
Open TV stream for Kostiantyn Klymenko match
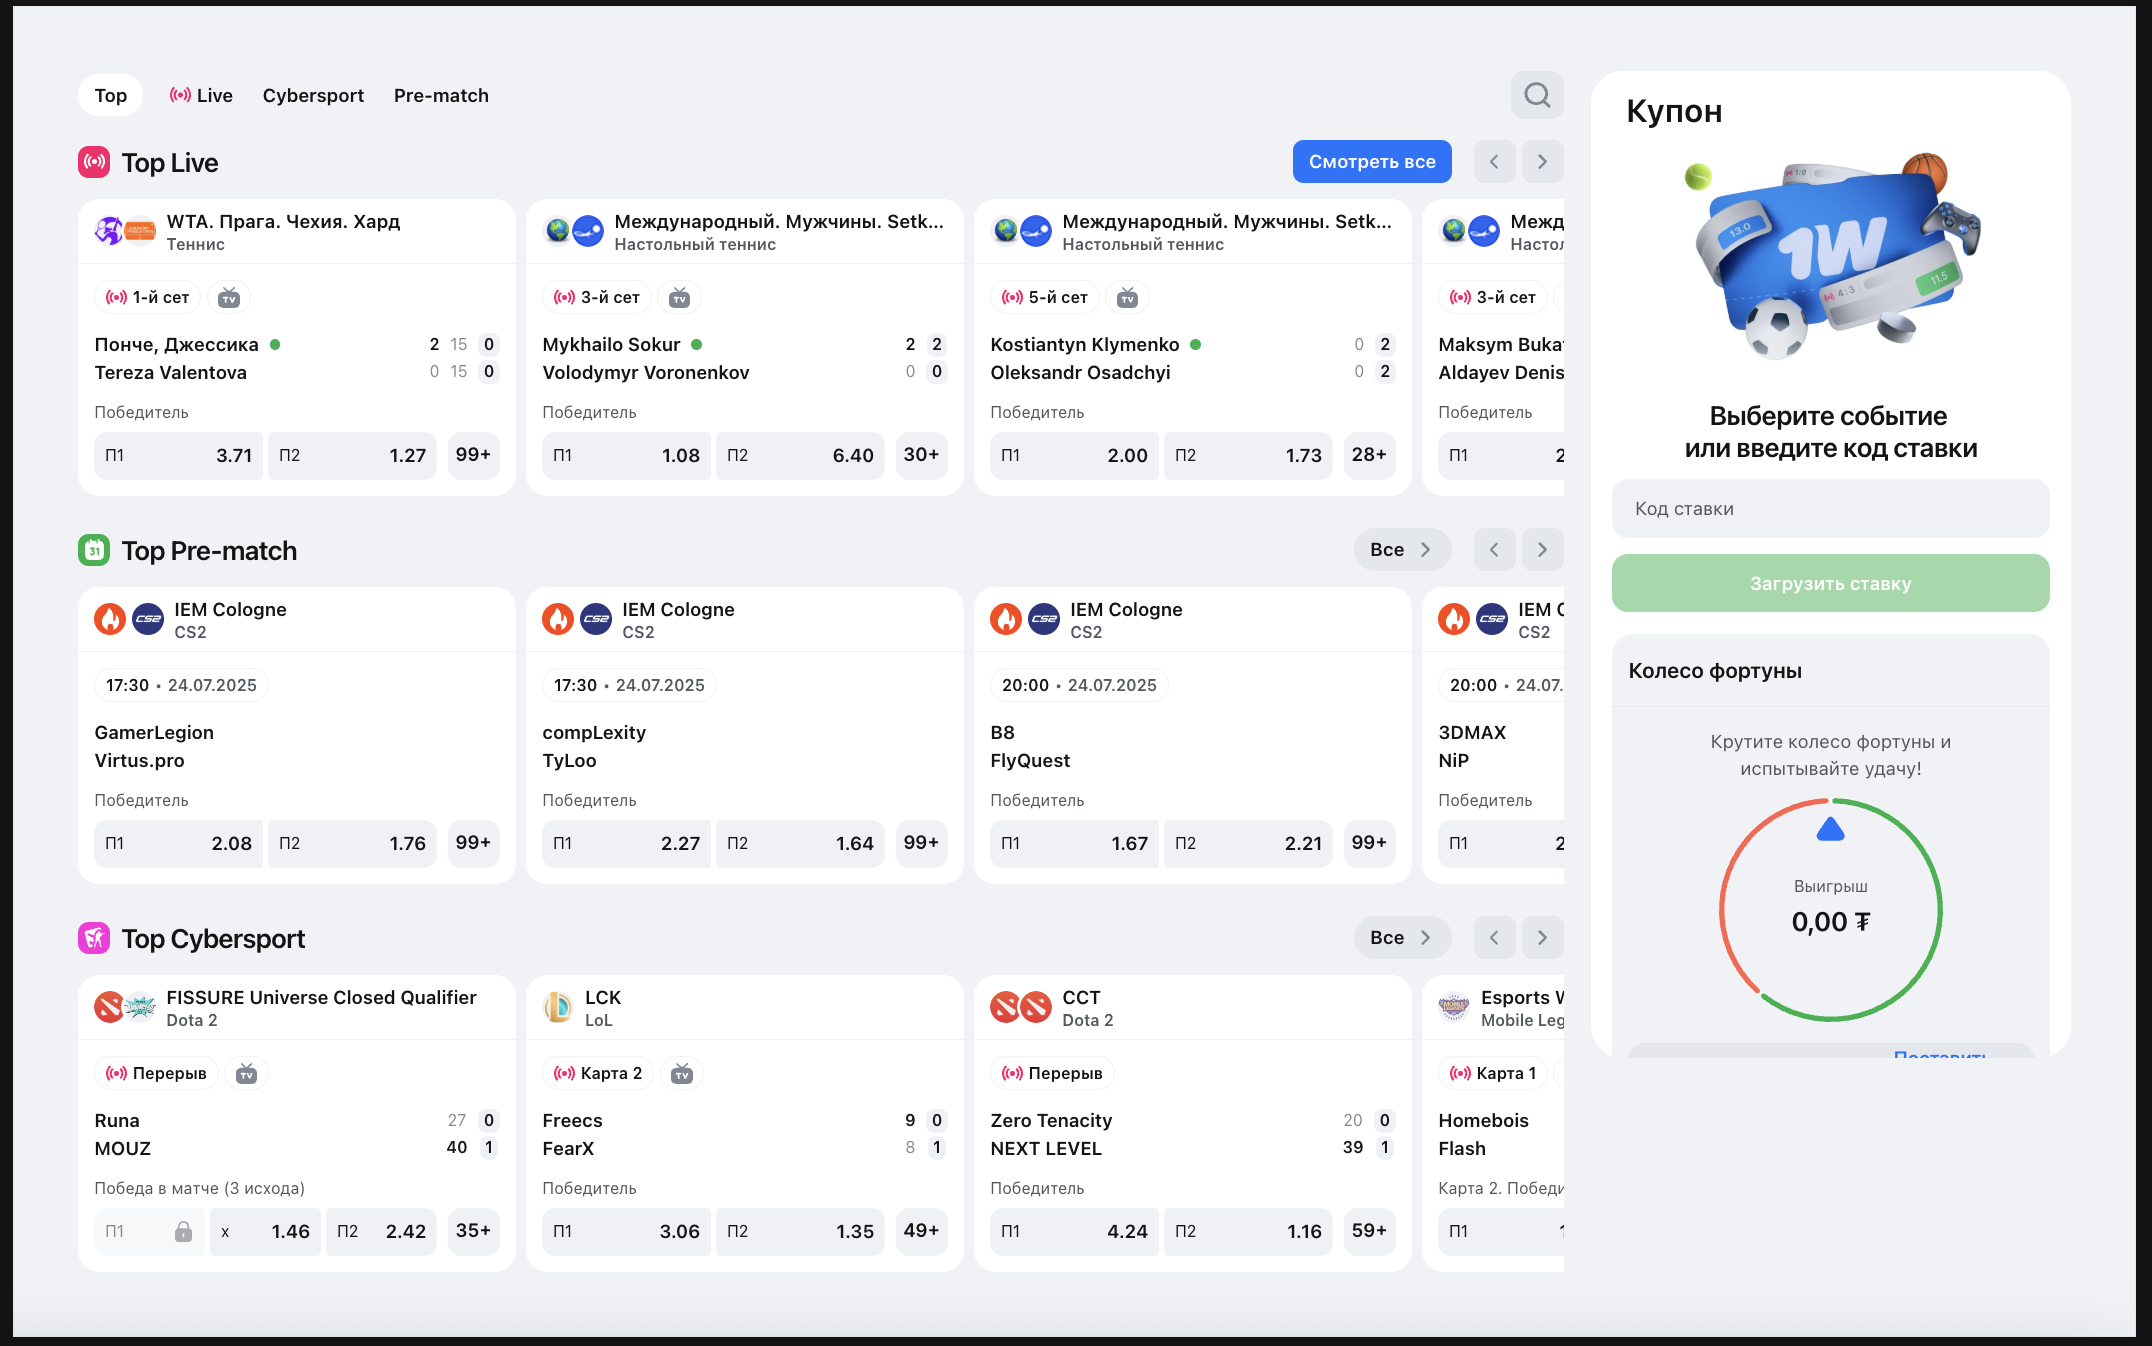click(x=1128, y=297)
